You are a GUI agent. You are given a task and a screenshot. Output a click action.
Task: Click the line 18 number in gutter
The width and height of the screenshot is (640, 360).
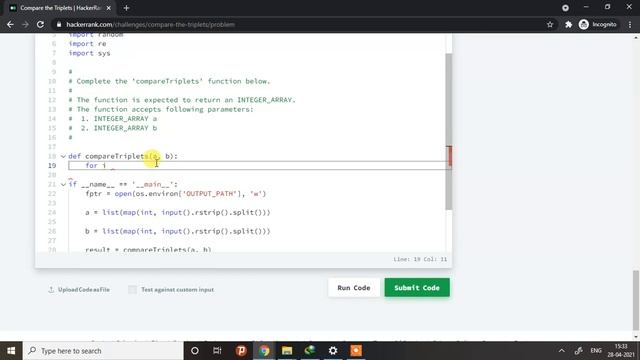tap(52, 156)
